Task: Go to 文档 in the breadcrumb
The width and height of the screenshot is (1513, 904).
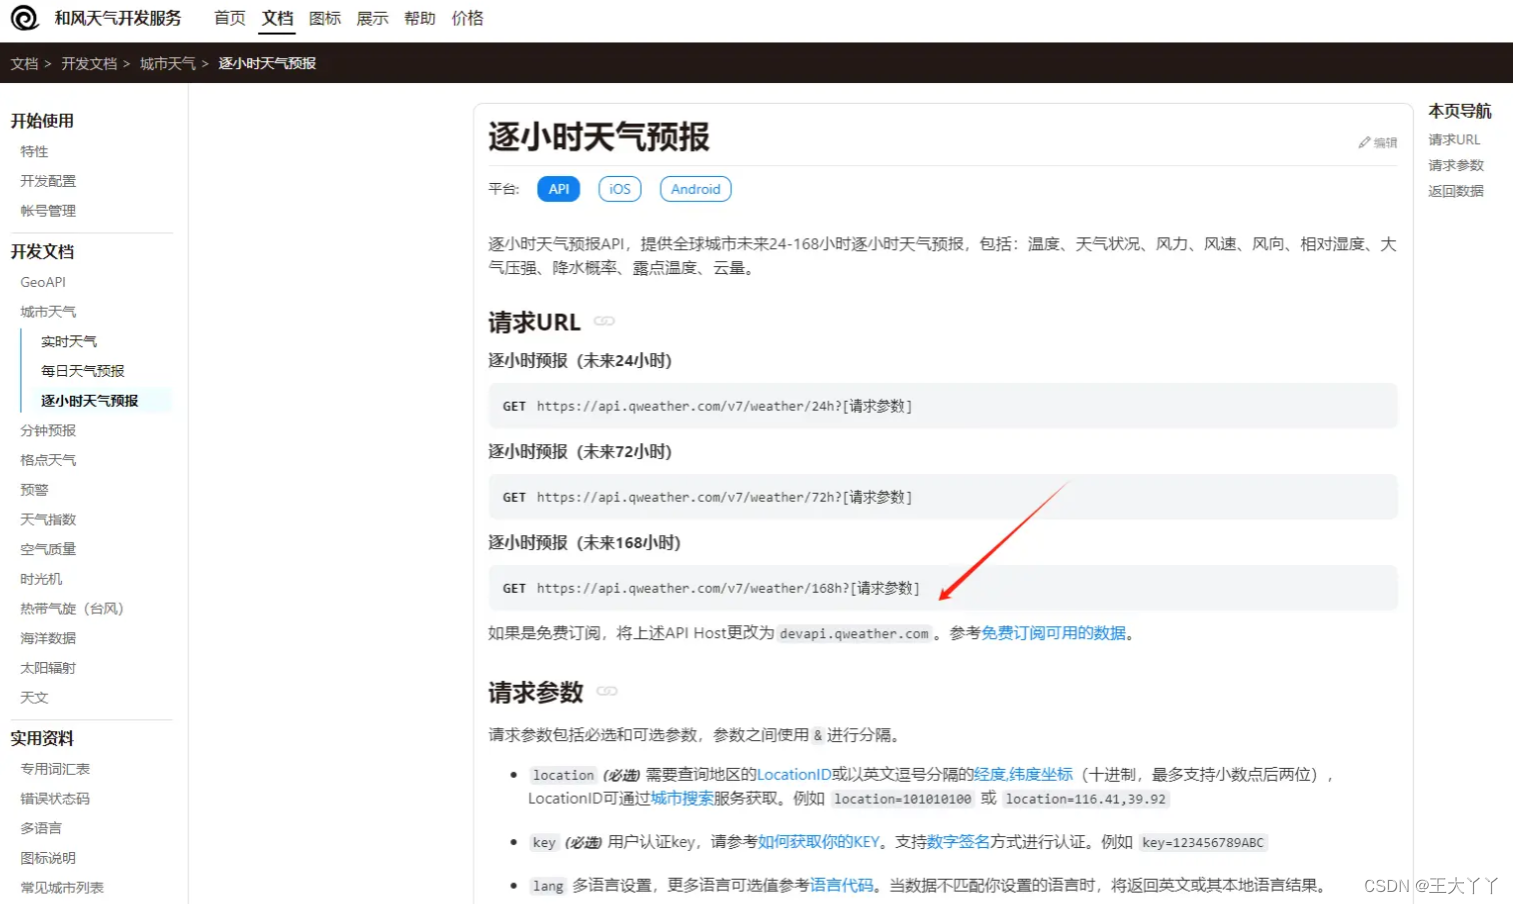Action: (24, 63)
